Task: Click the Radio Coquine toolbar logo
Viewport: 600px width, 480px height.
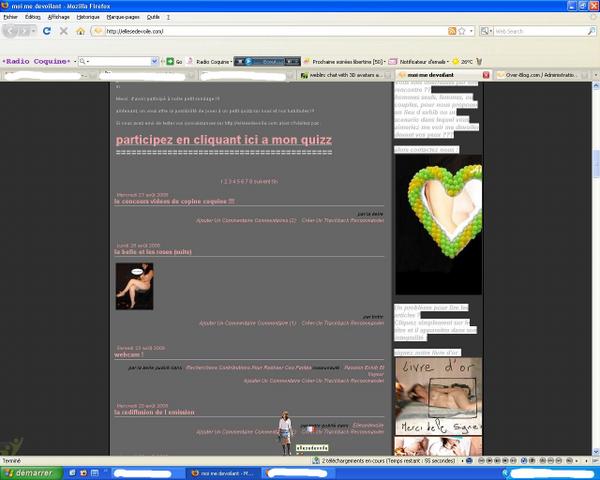Action: pos(36,61)
